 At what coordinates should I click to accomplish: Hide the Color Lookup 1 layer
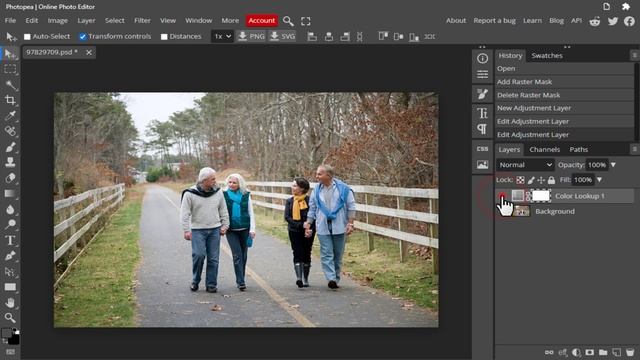pos(502,196)
